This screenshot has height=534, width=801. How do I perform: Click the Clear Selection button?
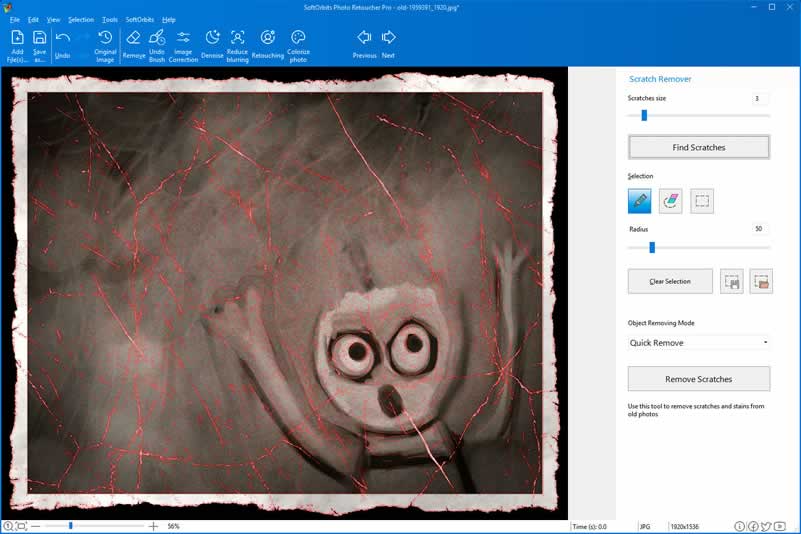[x=670, y=281]
